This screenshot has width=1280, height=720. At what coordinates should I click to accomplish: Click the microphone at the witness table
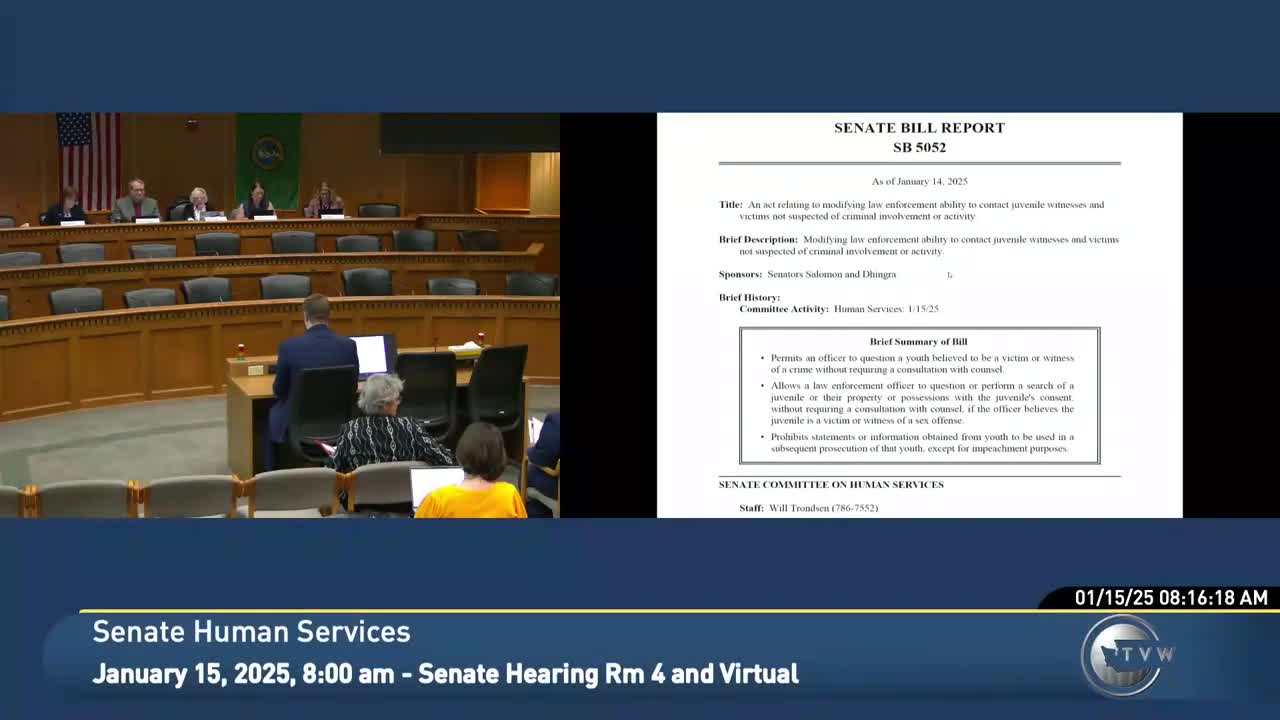[436, 342]
